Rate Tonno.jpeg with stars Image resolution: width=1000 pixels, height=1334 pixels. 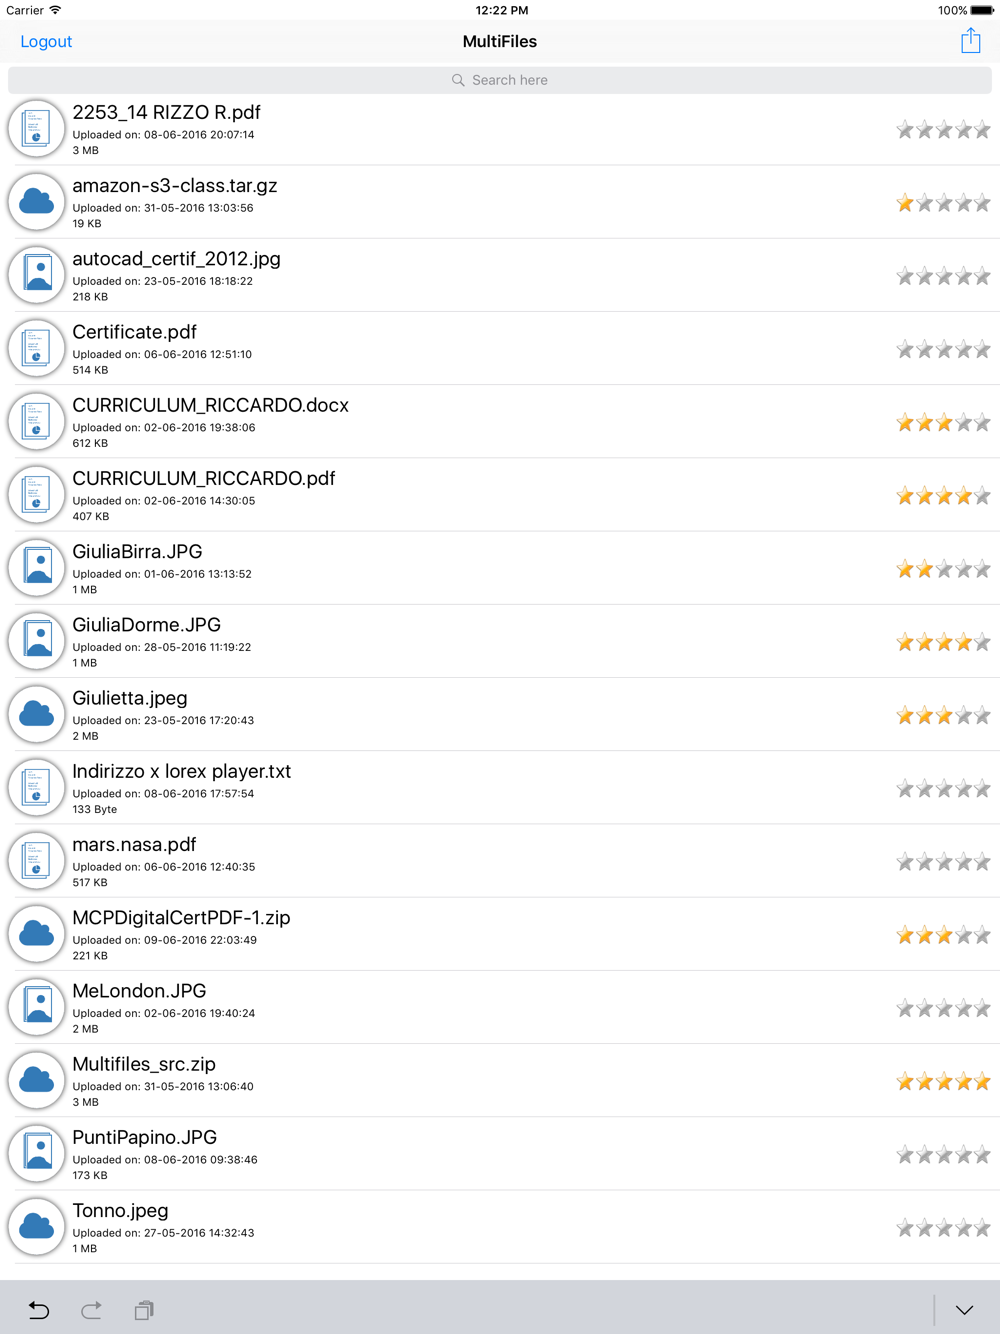(x=944, y=1228)
